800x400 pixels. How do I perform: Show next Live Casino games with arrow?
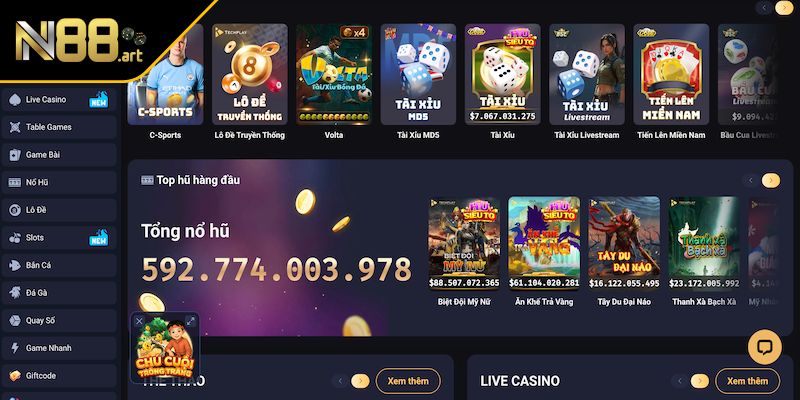(x=699, y=381)
